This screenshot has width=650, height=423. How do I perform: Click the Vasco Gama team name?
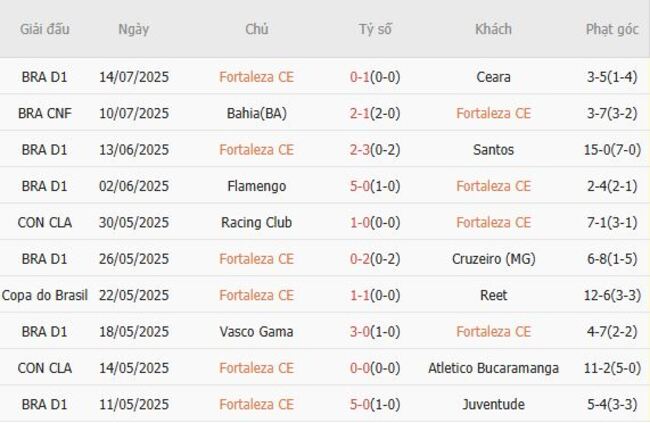pos(257,331)
